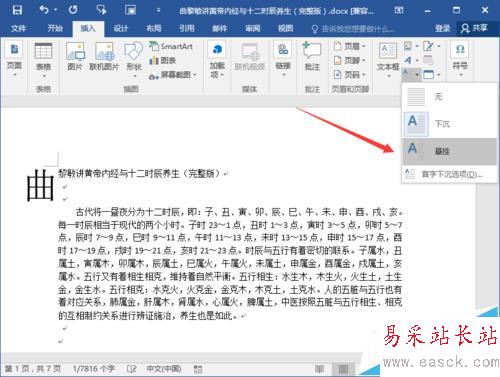
Task: Click the large drop cap 曲 letter
Action: (40, 185)
